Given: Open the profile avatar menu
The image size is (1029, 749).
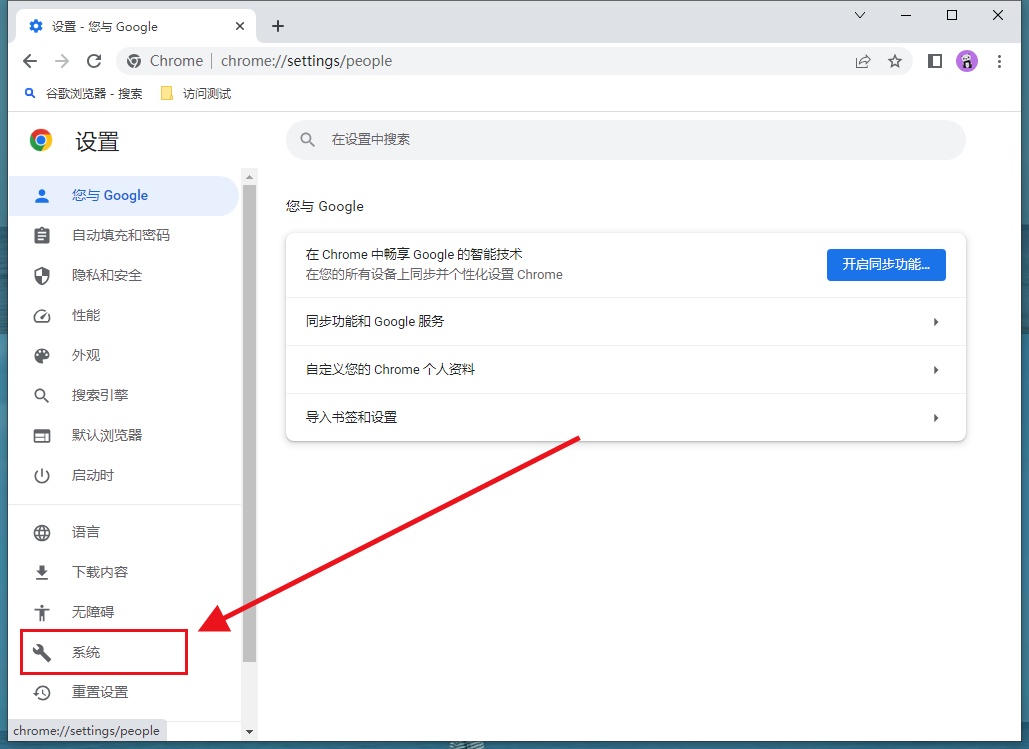Looking at the screenshot, I should [967, 61].
